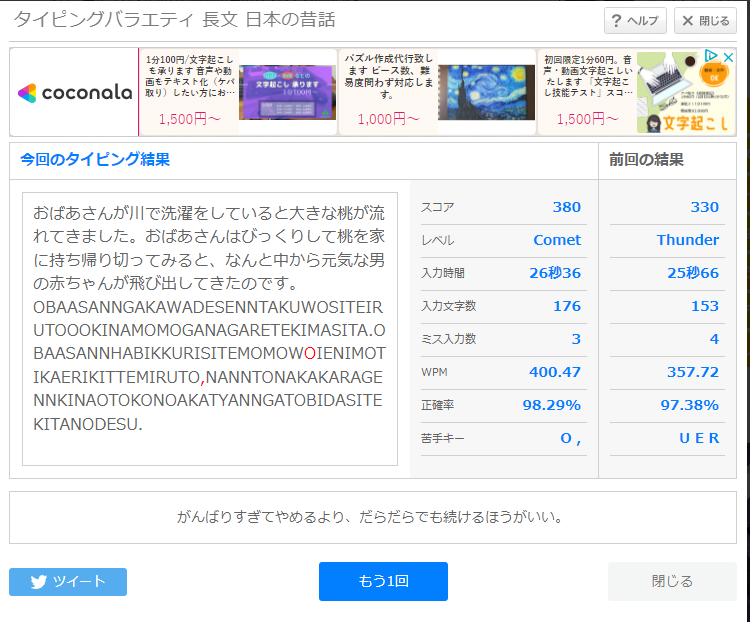
Task: Click the current score value 380
Action: (566, 207)
